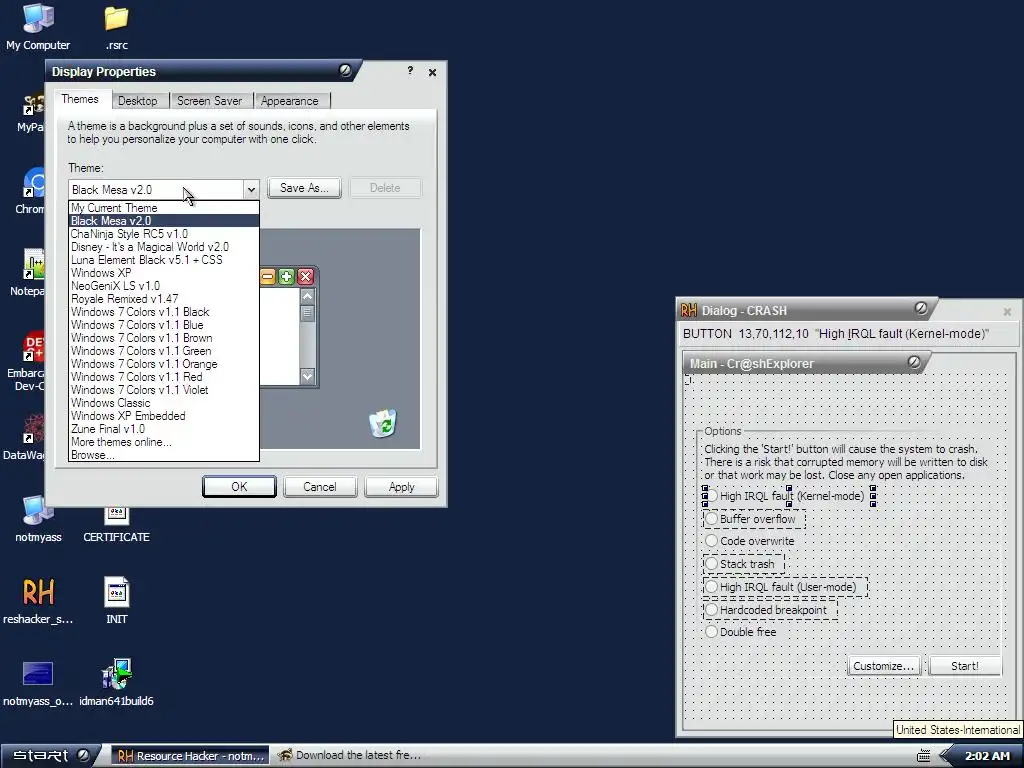Click Customize... in Cr@shExplorer dialog
Image resolution: width=1024 pixels, height=768 pixels.
click(x=883, y=665)
